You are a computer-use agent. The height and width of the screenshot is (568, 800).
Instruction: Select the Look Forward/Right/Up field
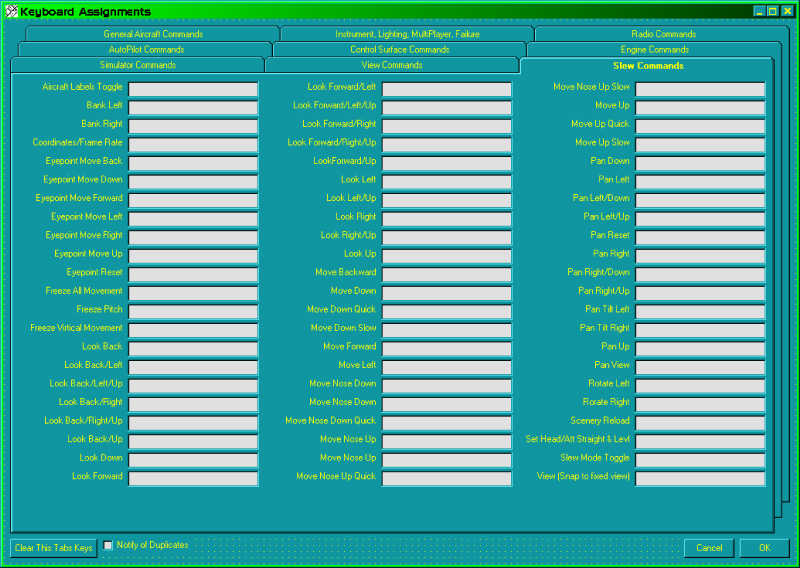click(446, 144)
